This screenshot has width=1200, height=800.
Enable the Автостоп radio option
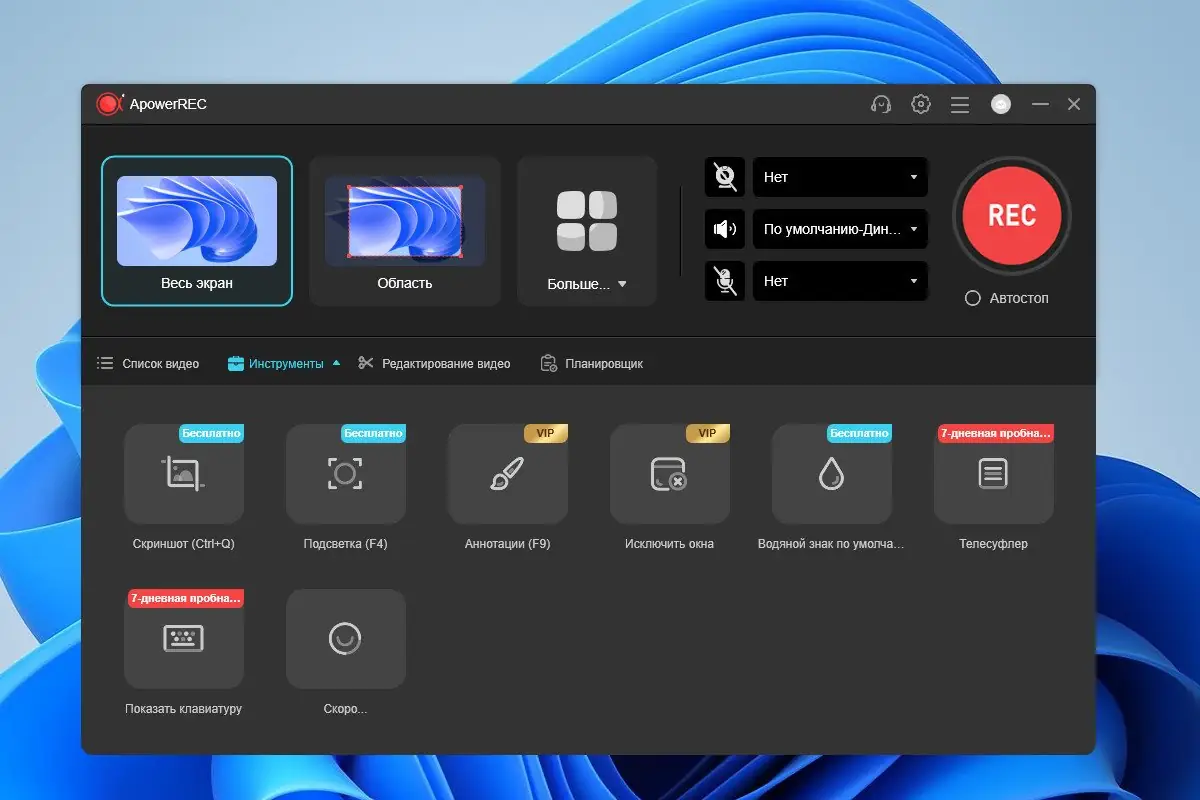(972, 298)
